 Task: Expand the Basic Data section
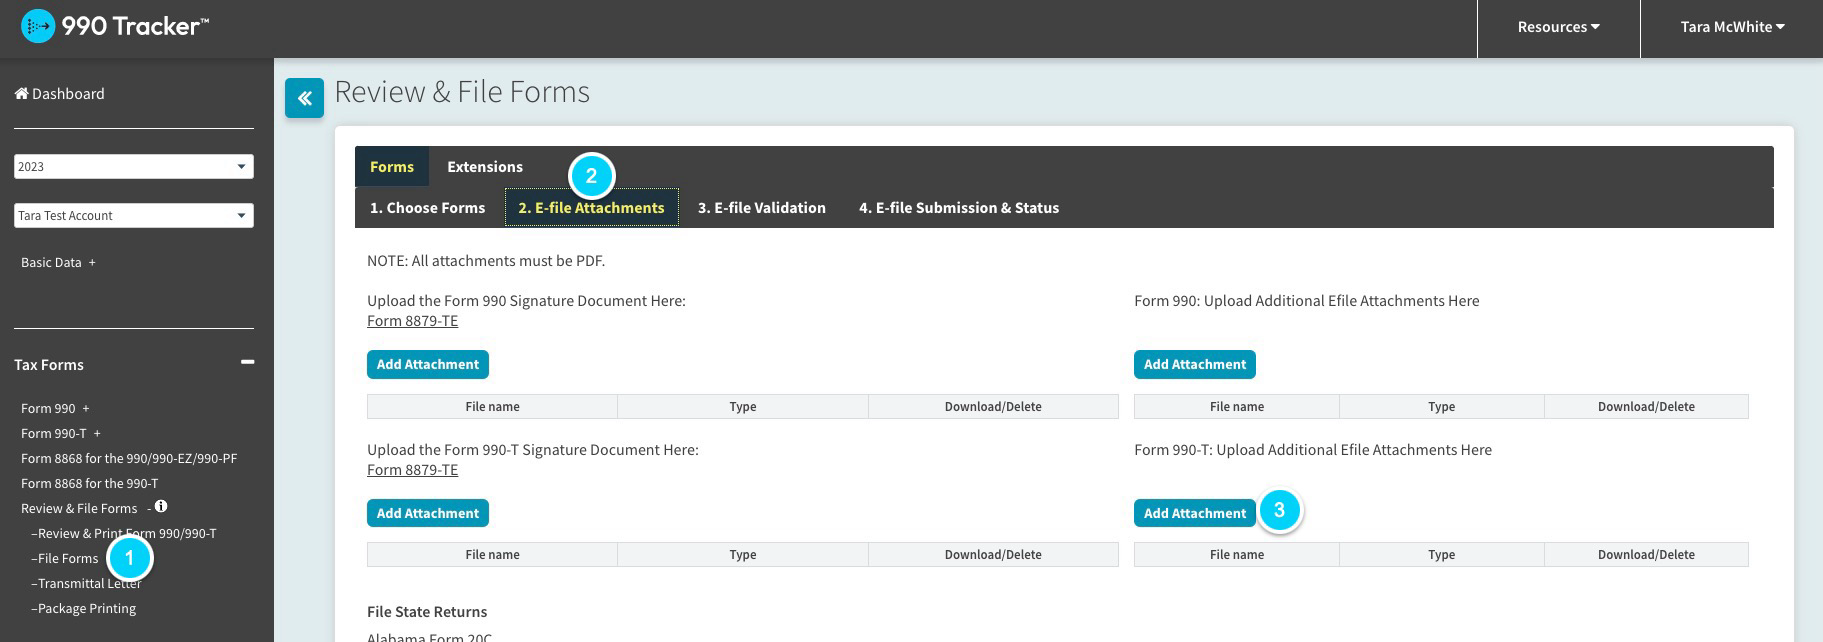(x=92, y=263)
